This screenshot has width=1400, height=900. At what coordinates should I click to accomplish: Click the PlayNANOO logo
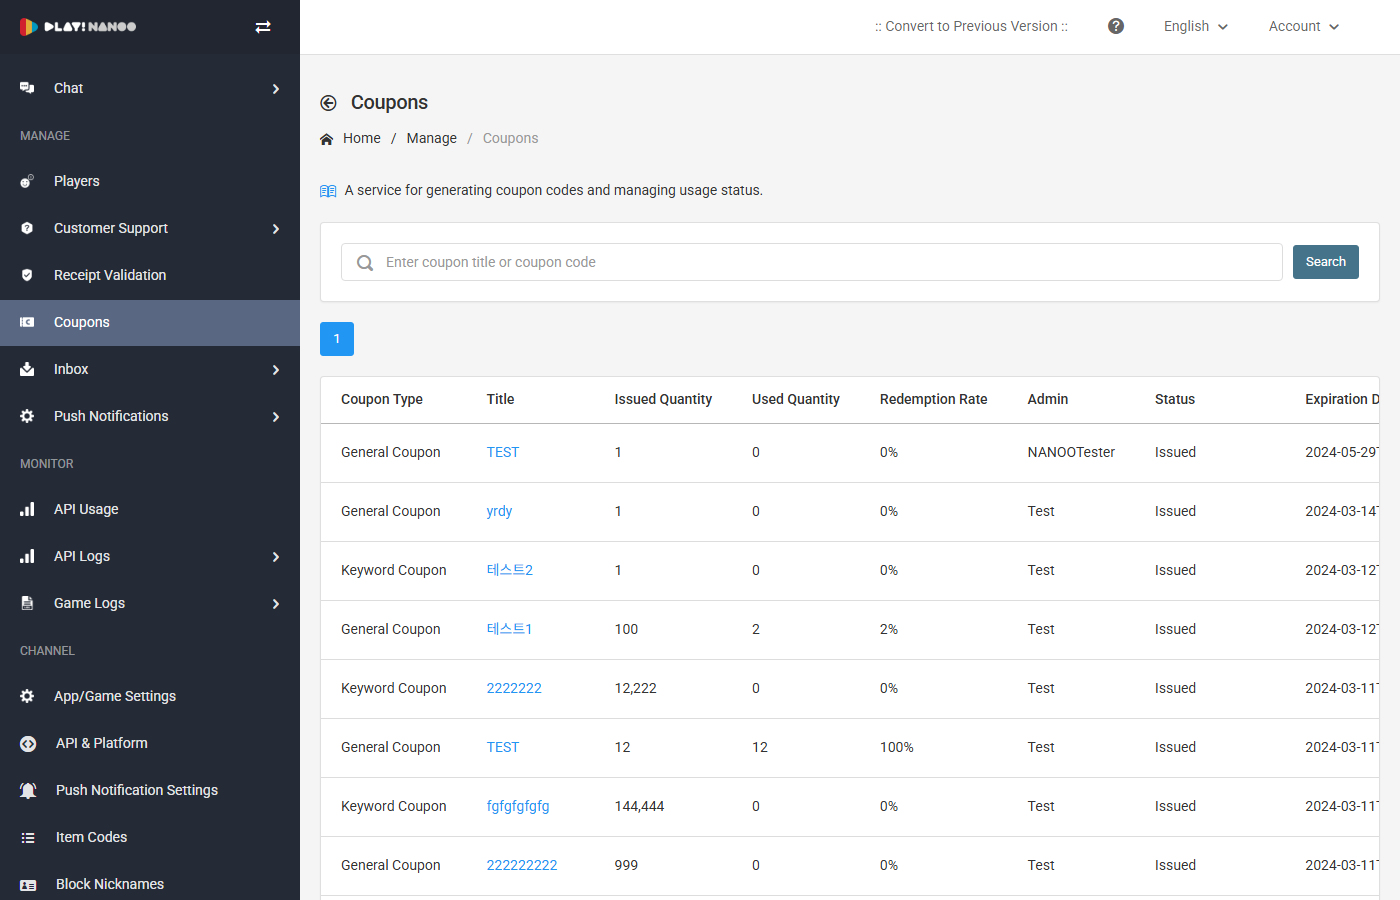point(78,27)
